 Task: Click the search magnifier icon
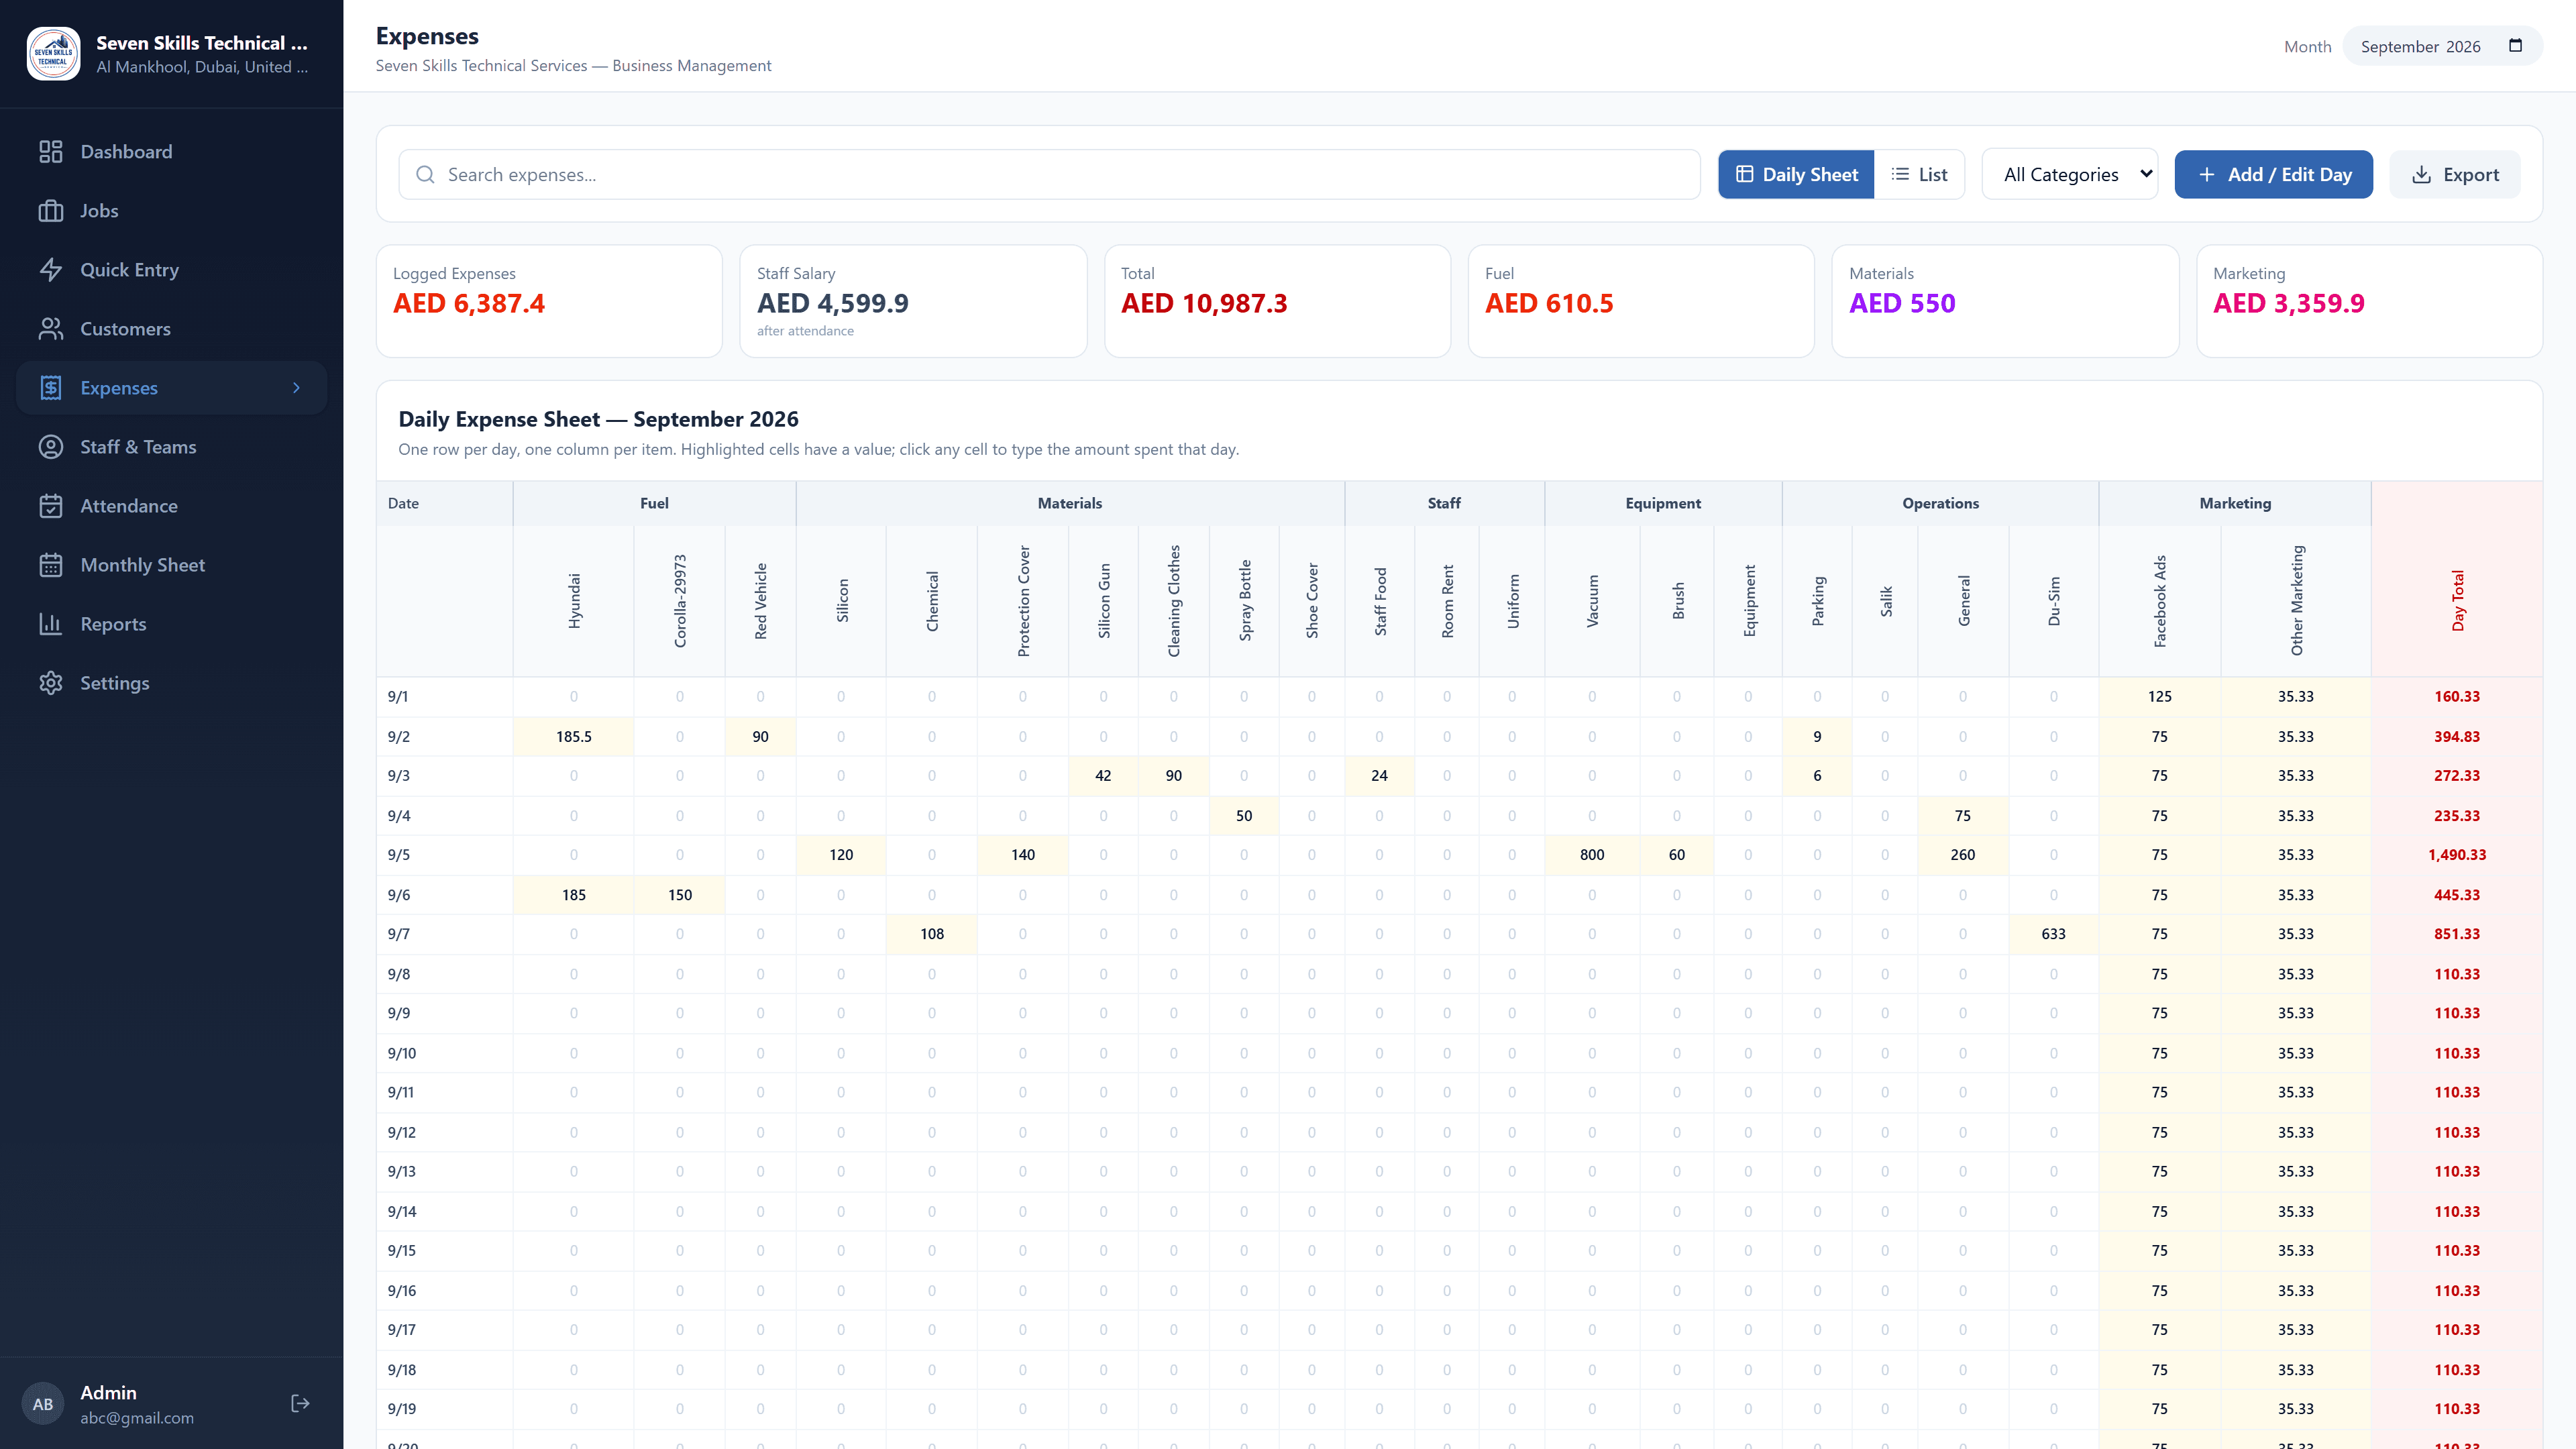point(425,175)
